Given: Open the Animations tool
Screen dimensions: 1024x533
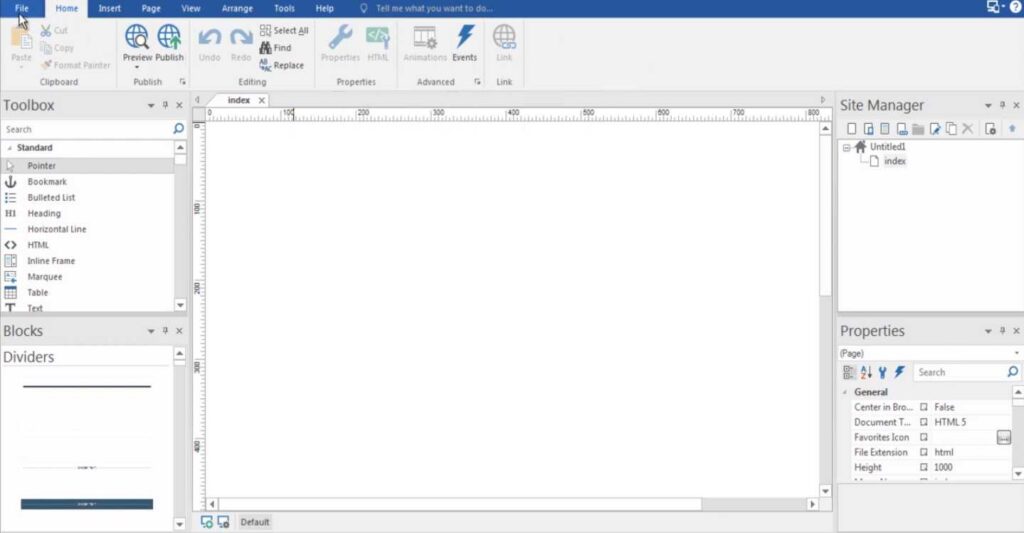Looking at the screenshot, I should tap(425, 43).
